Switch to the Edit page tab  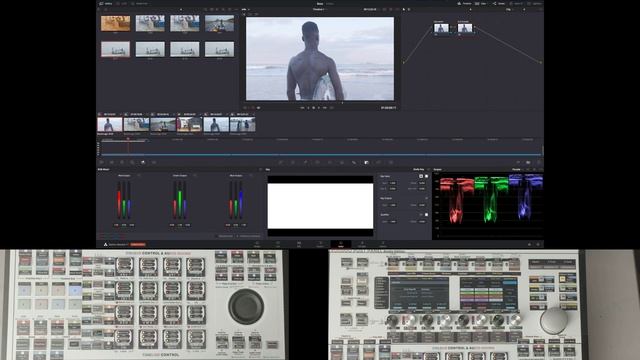coord(299,244)
